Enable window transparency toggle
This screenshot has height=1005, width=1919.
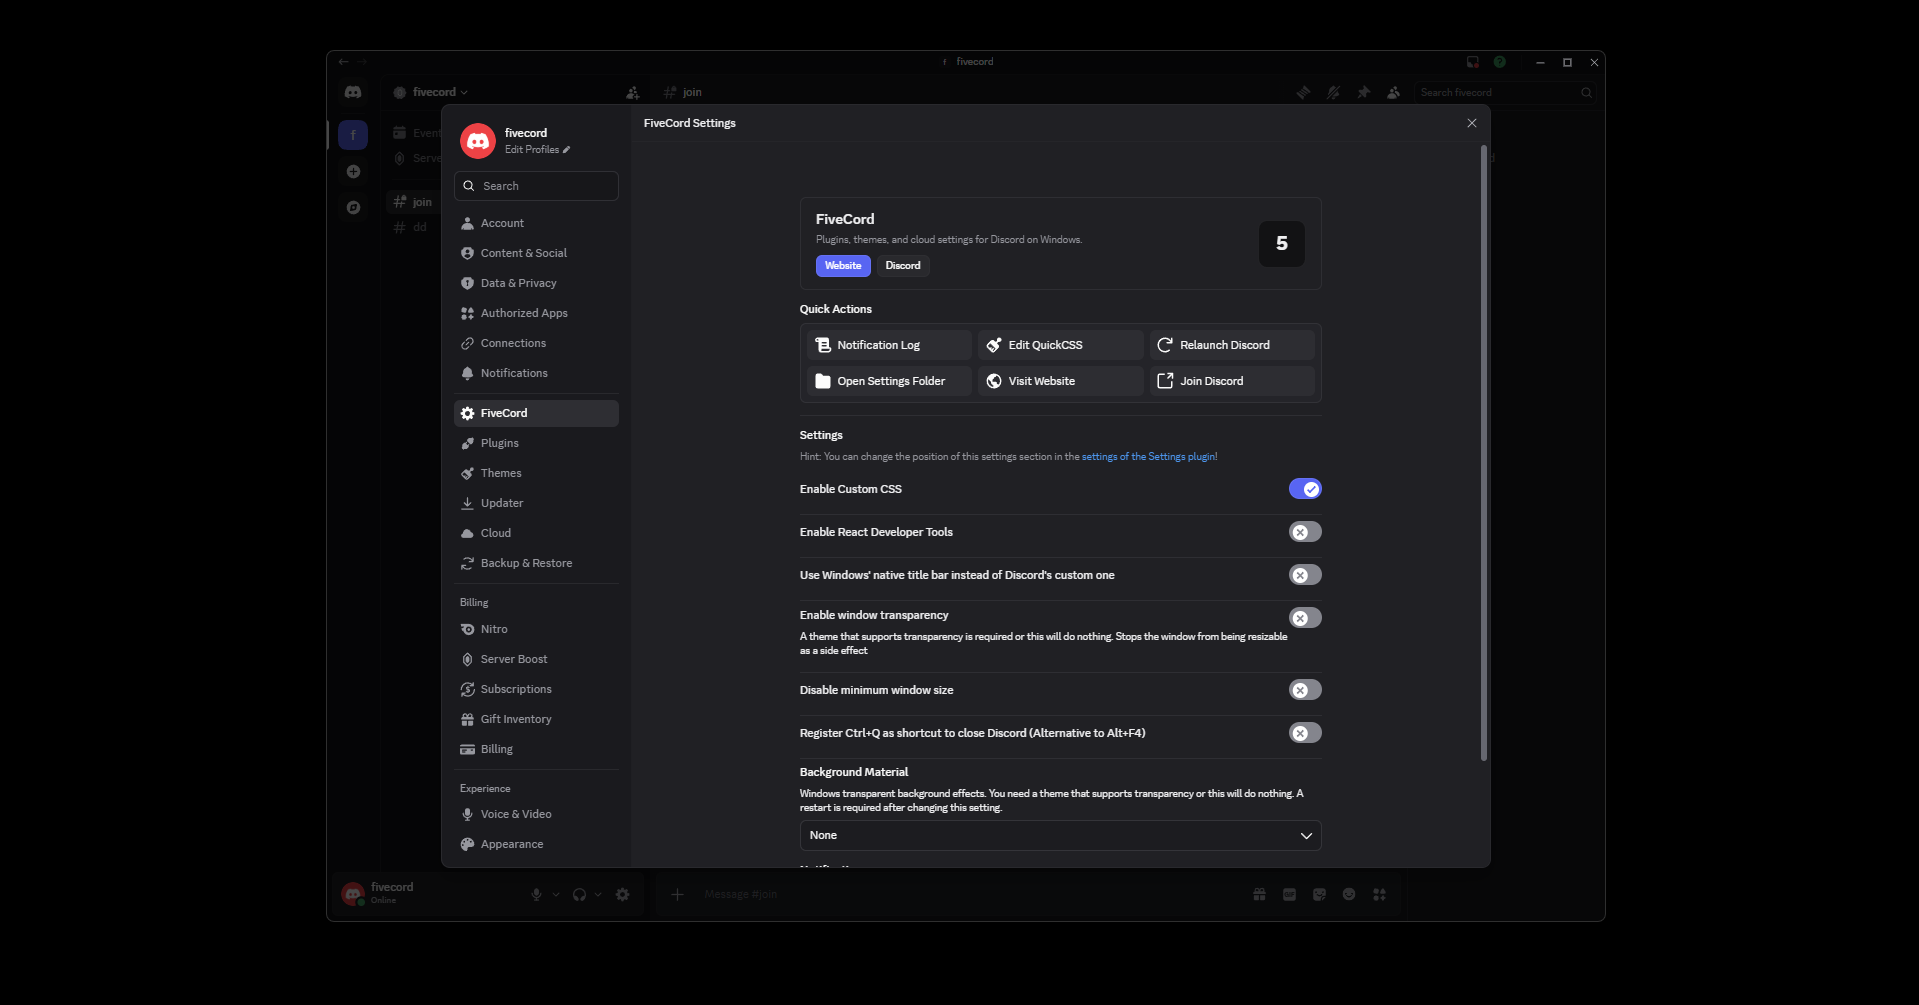pos(1305,618)
